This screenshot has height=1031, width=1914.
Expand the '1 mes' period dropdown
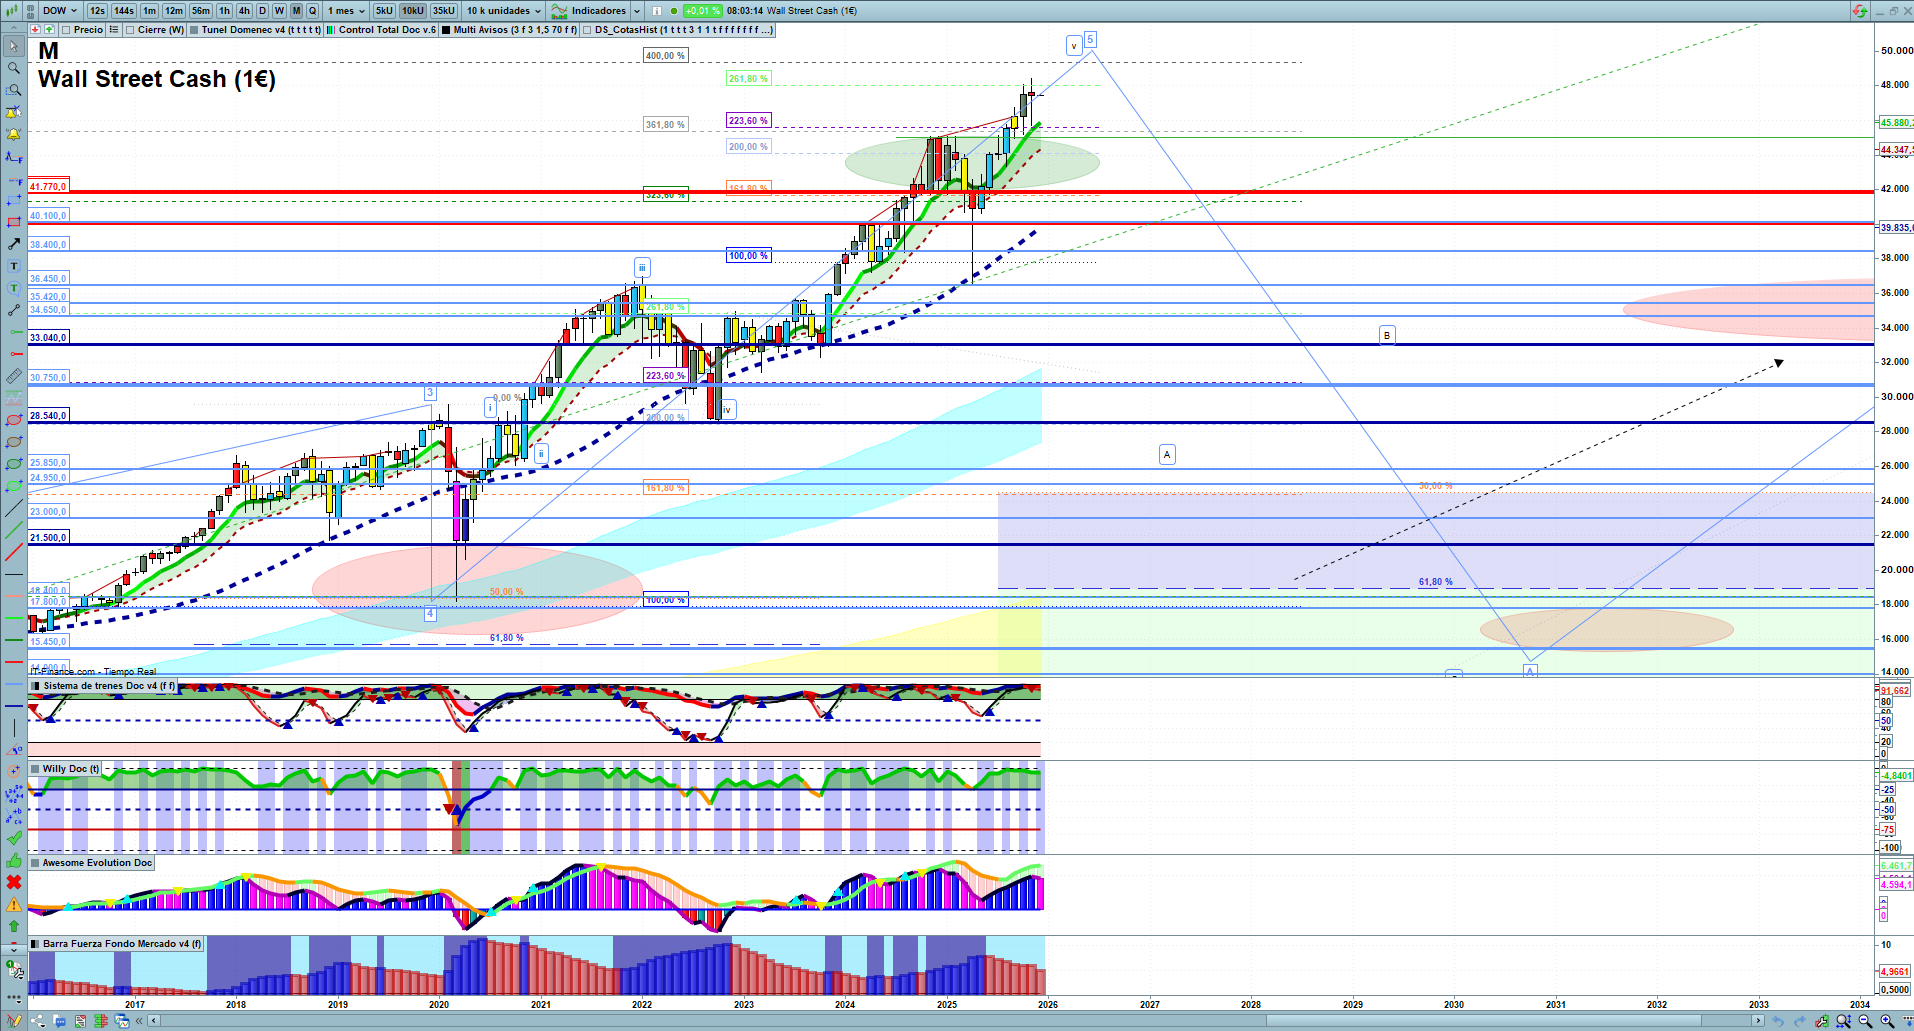(x=346, y=11)
